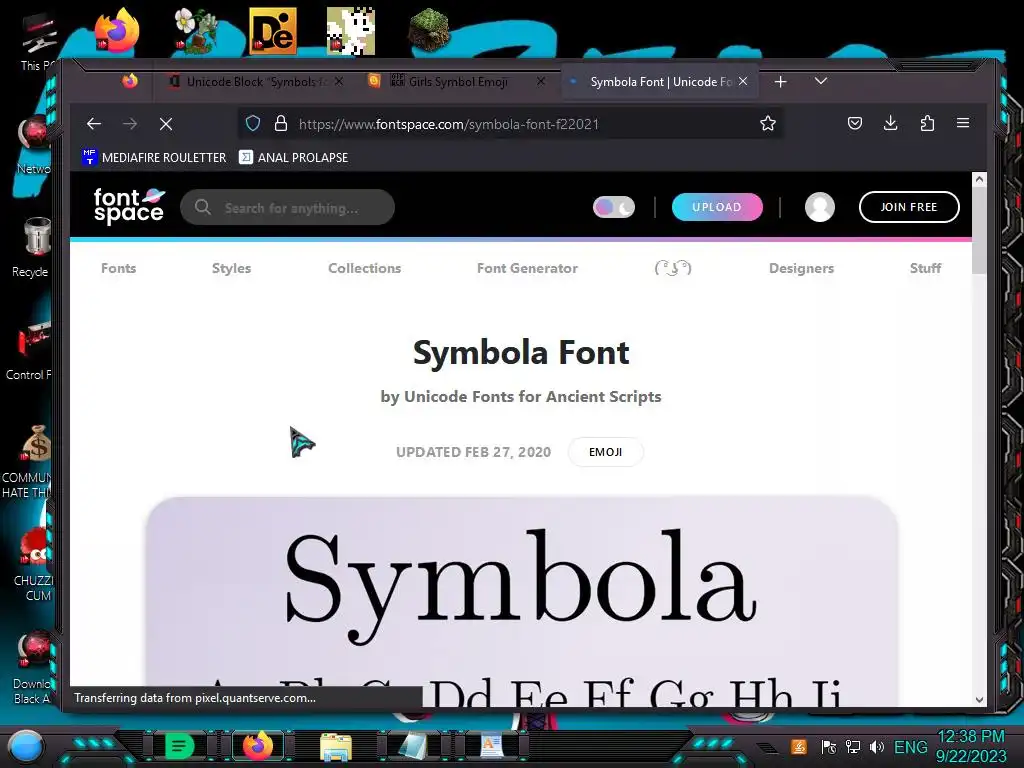
Task: Click the ENG language indicator
Action: [910, 746]
